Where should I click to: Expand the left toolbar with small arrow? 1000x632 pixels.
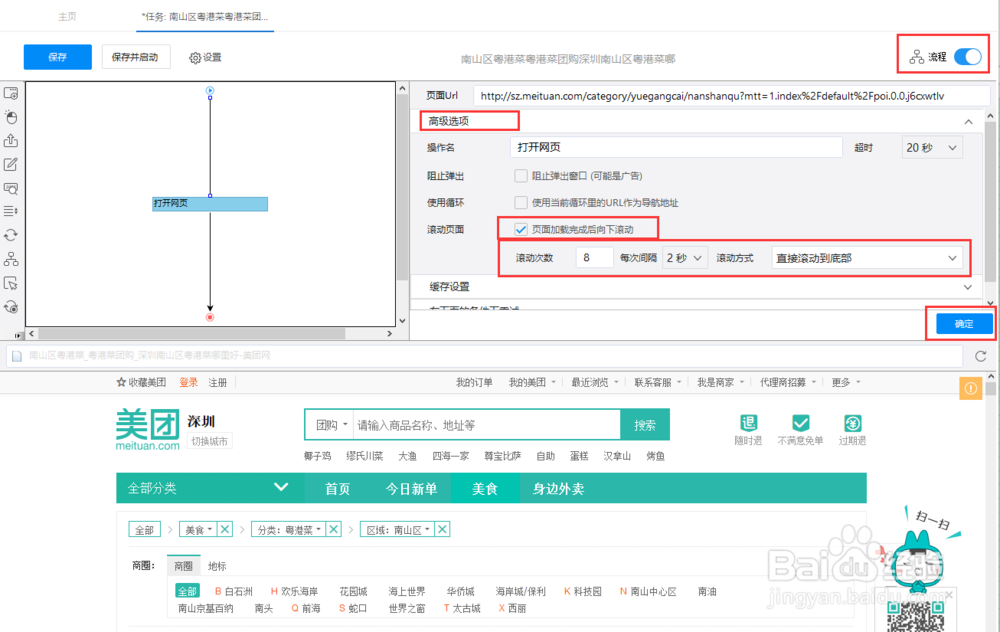coord(17,335)
